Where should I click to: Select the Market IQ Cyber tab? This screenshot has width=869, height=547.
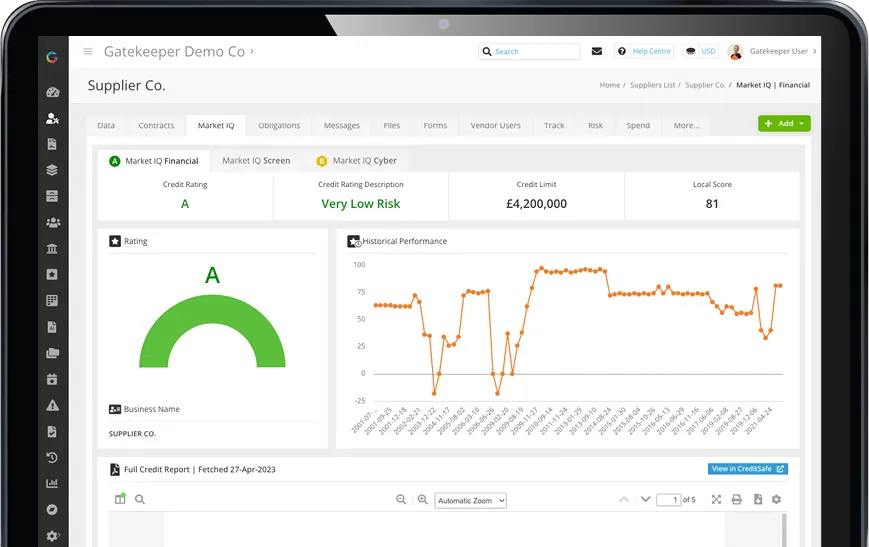point(357,160)
